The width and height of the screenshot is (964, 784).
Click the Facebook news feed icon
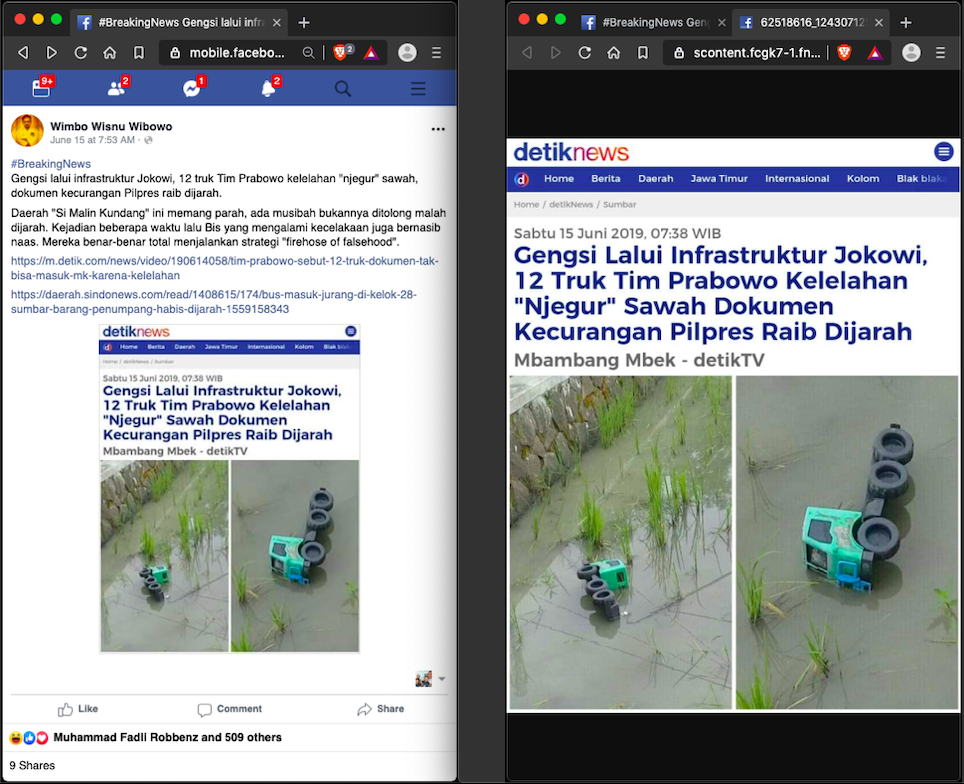(x=41, y=89)
